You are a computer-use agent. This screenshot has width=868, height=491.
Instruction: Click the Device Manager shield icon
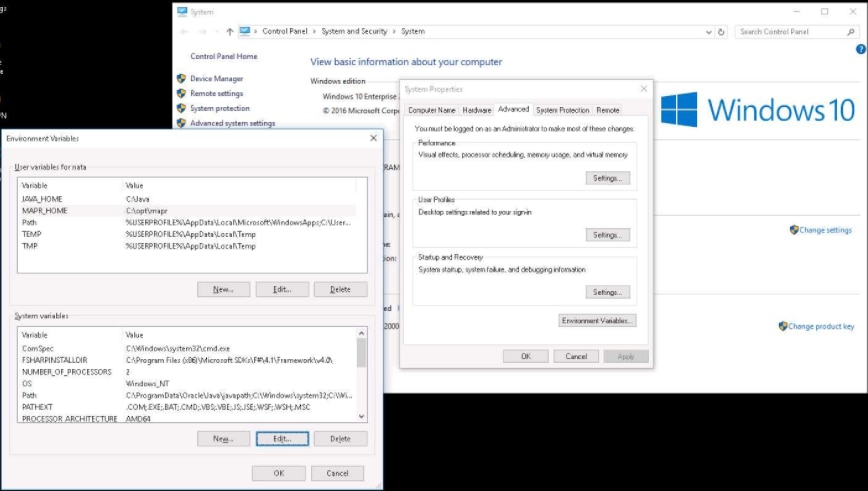tap(181, 78)
